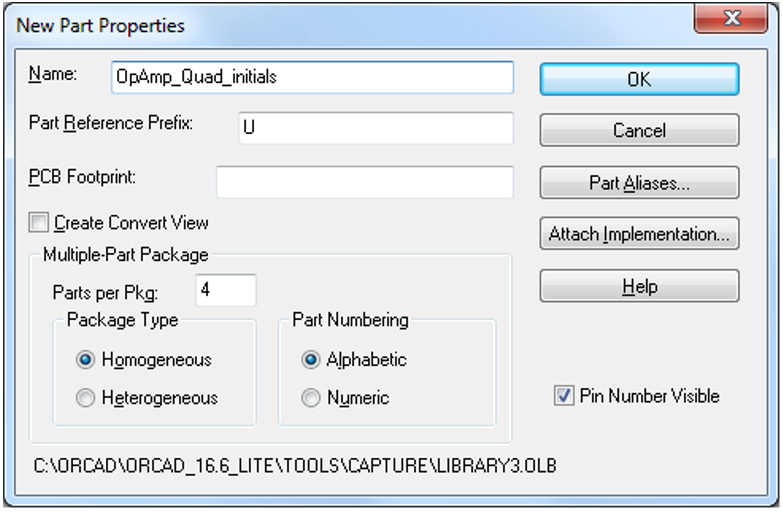Choose the Heterogeneous package type
This screenshot has width=783, height=512.
click(x=87, y=398)
